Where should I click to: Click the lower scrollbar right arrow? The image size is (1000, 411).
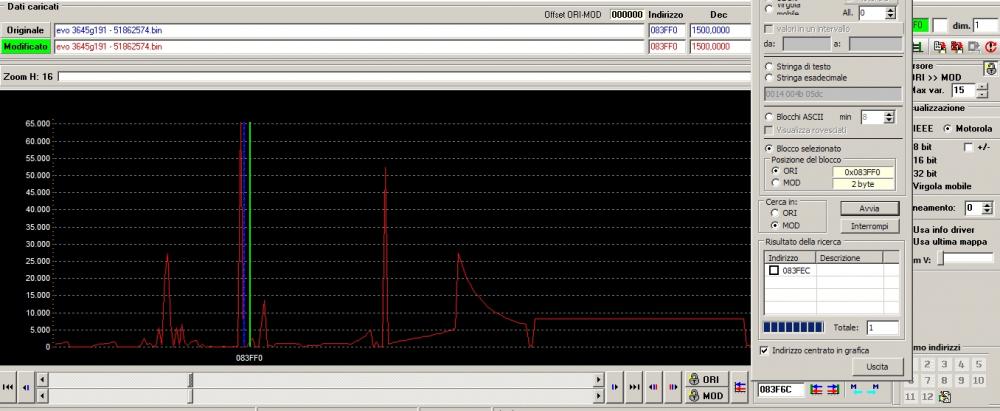coord(598,396)
